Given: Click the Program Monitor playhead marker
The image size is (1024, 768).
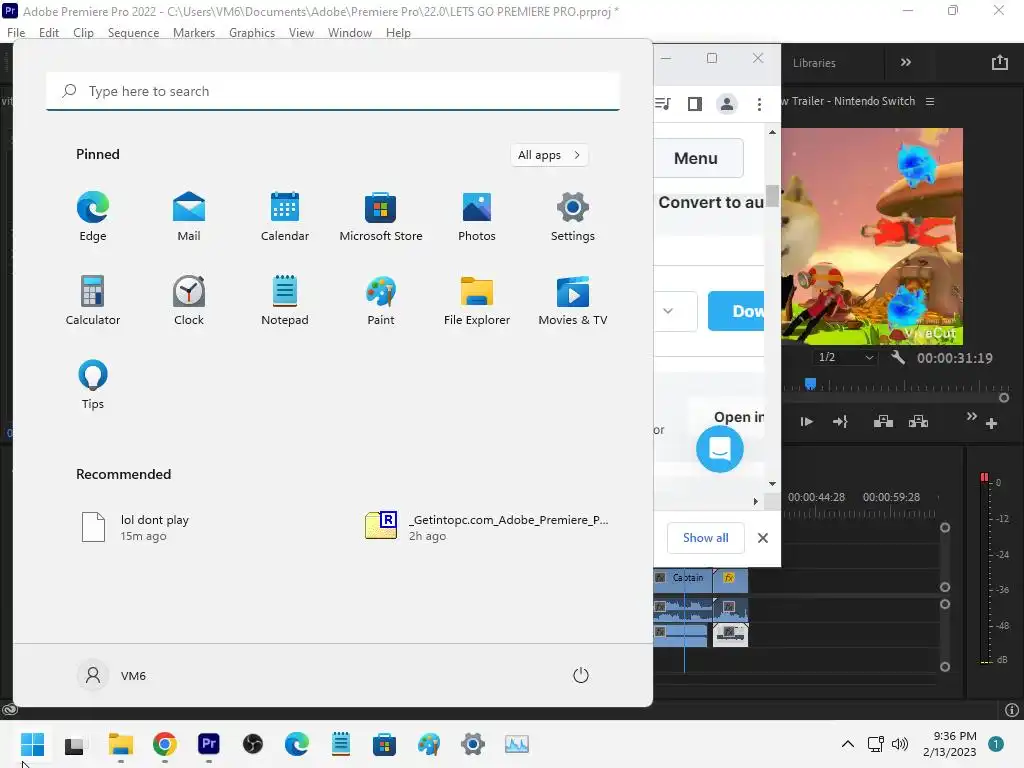Looking at the screenshot, I should click(810, 383).
